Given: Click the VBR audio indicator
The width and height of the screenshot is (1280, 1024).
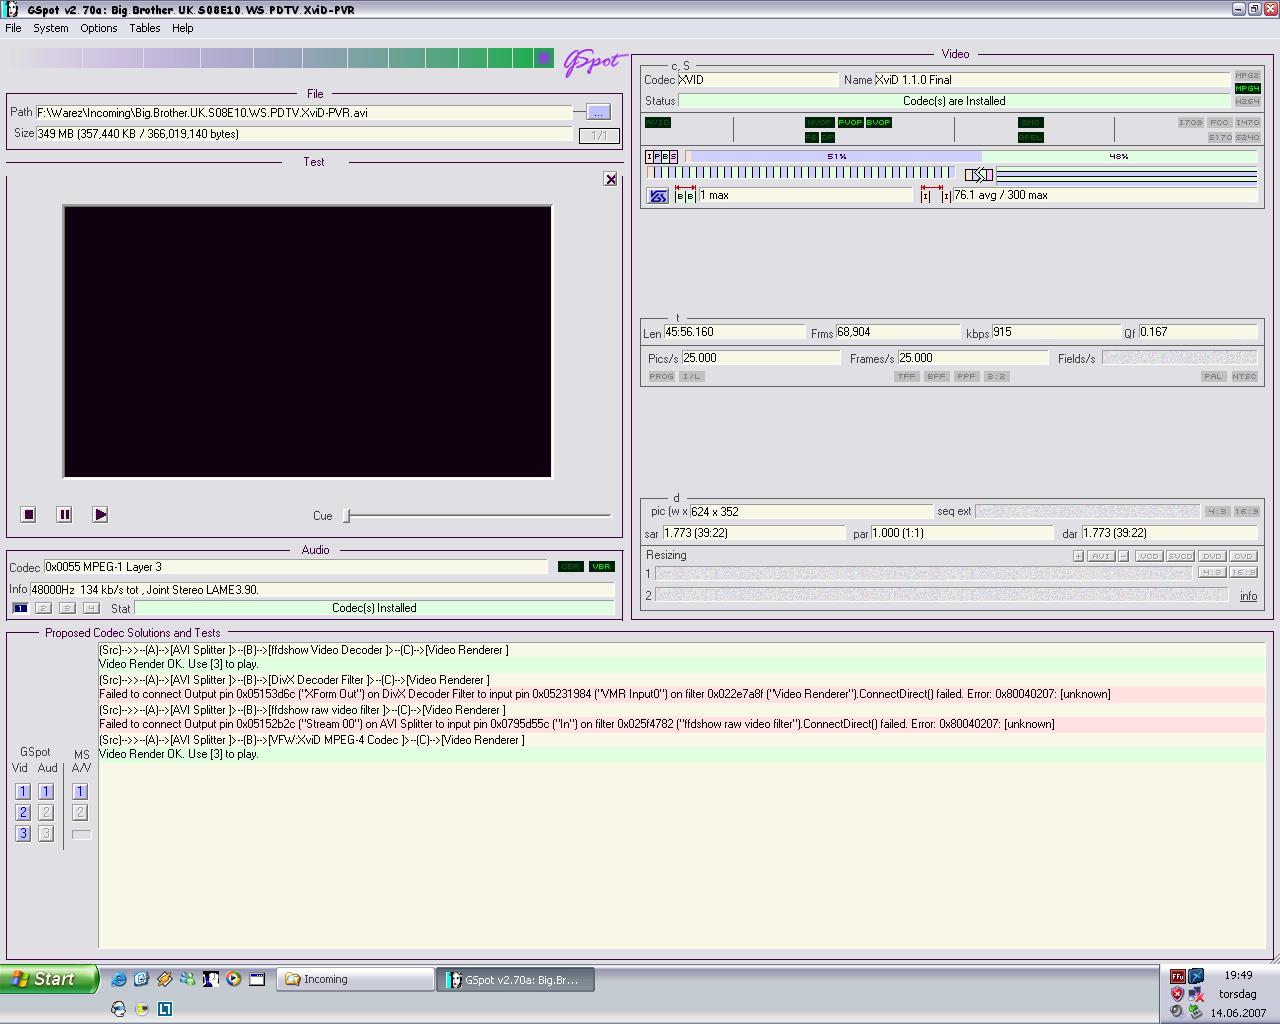Looking at the screenshot, I should pyautogui.click(x=601, y=566).
